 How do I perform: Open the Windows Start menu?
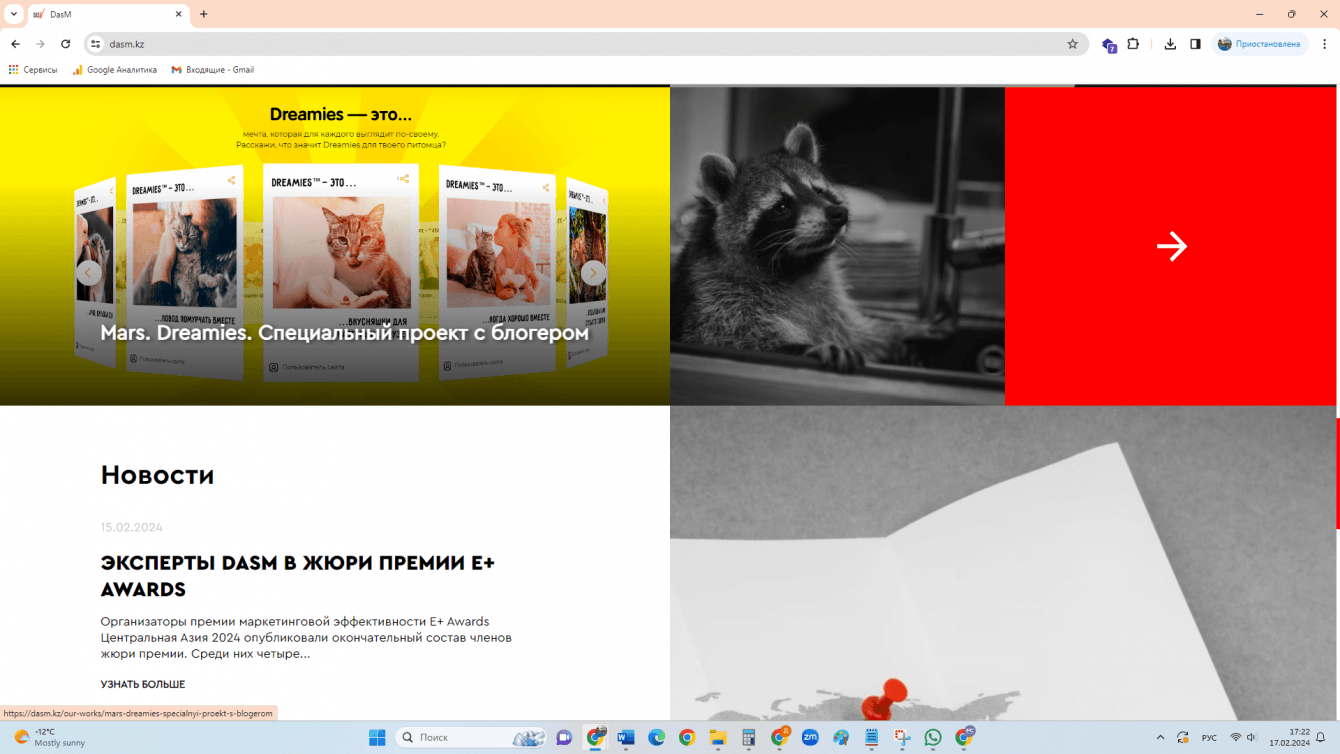click(x=377, y=738)
